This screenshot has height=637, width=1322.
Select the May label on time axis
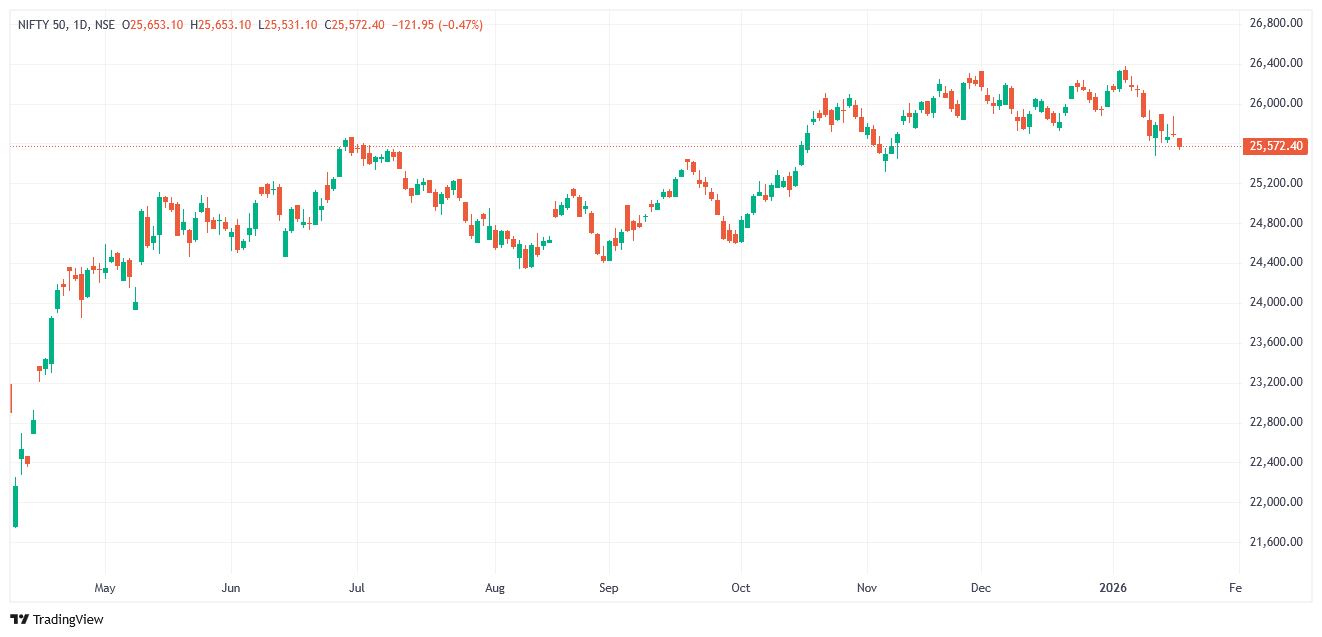pyautogui.click(x=105, y=588)
